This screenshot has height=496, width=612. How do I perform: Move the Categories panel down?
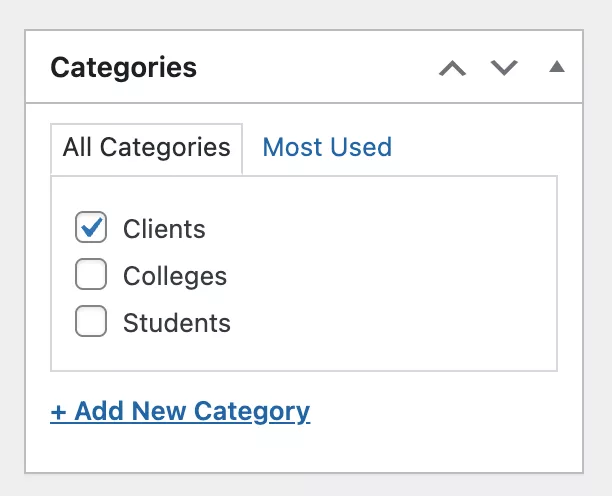tap(504, 68)
